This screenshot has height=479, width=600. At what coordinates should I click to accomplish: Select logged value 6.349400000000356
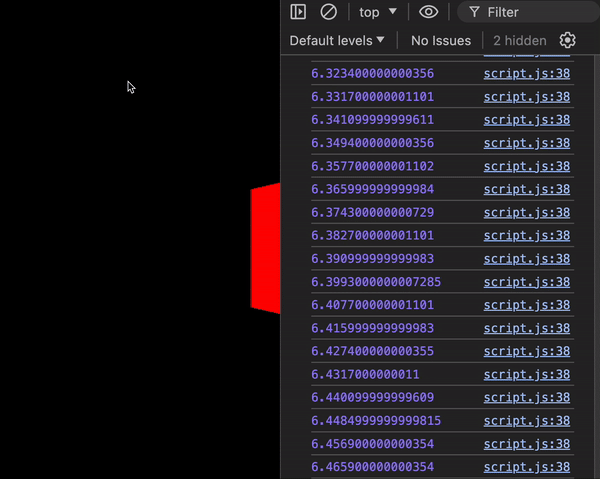tap(372, 143)
